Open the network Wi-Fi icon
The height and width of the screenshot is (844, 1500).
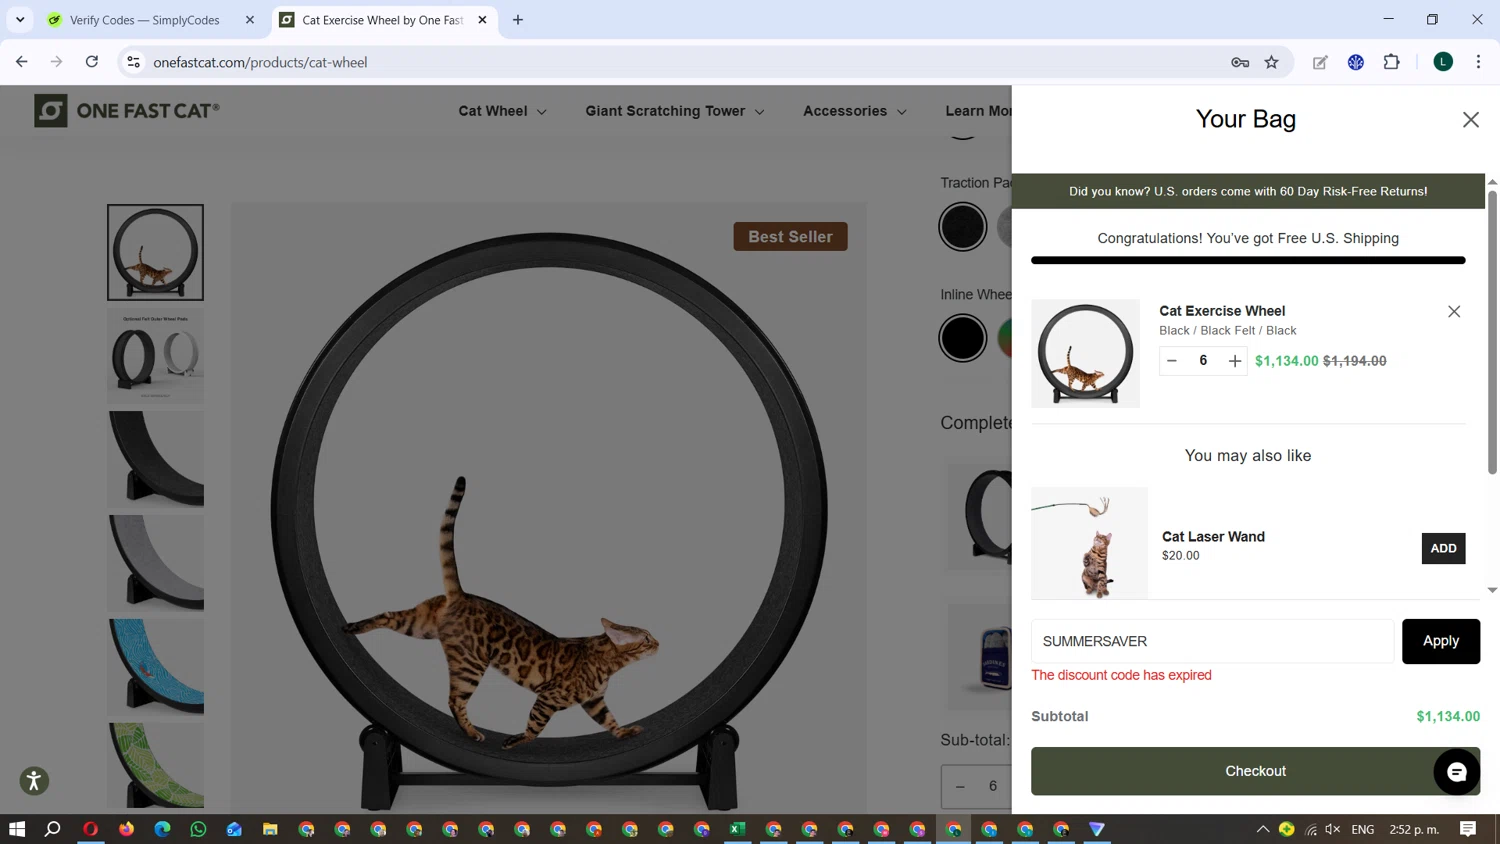tap(1311, 829)
